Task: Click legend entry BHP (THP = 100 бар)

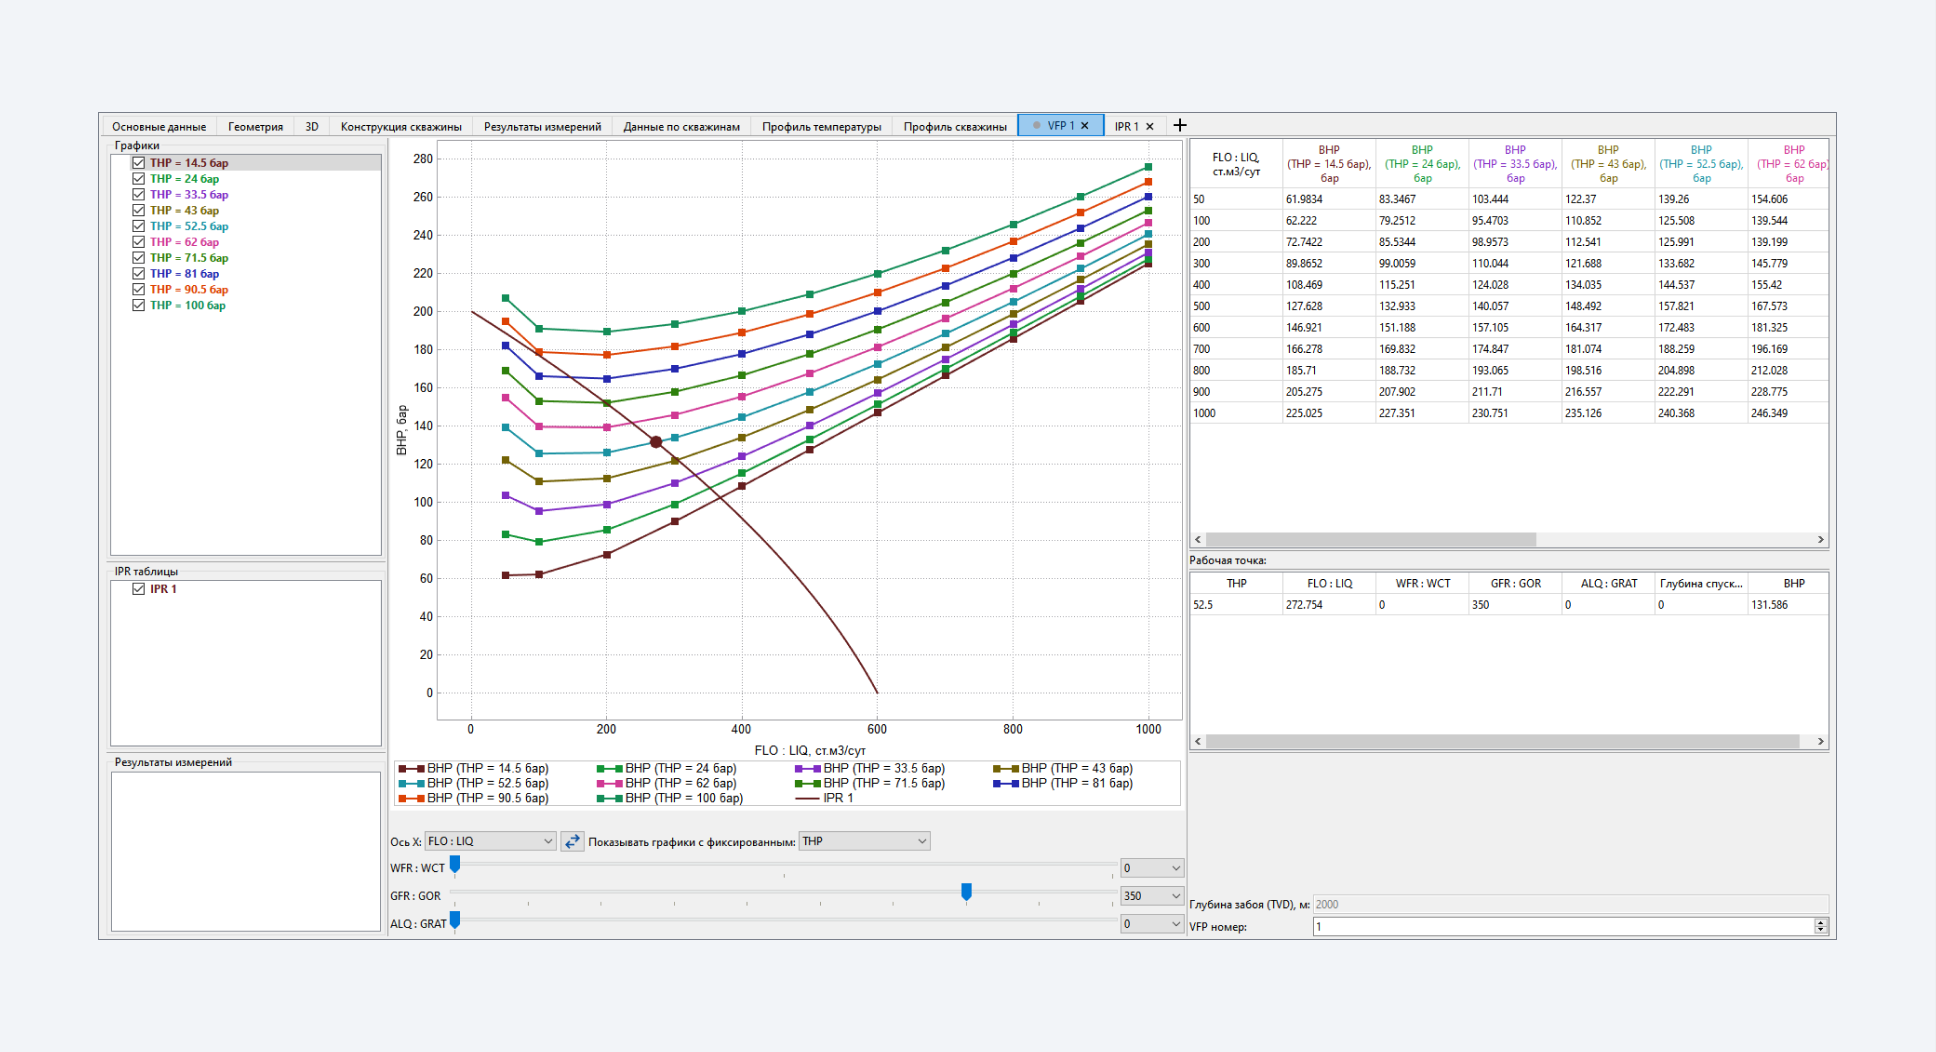Action: tap(670, 799)
